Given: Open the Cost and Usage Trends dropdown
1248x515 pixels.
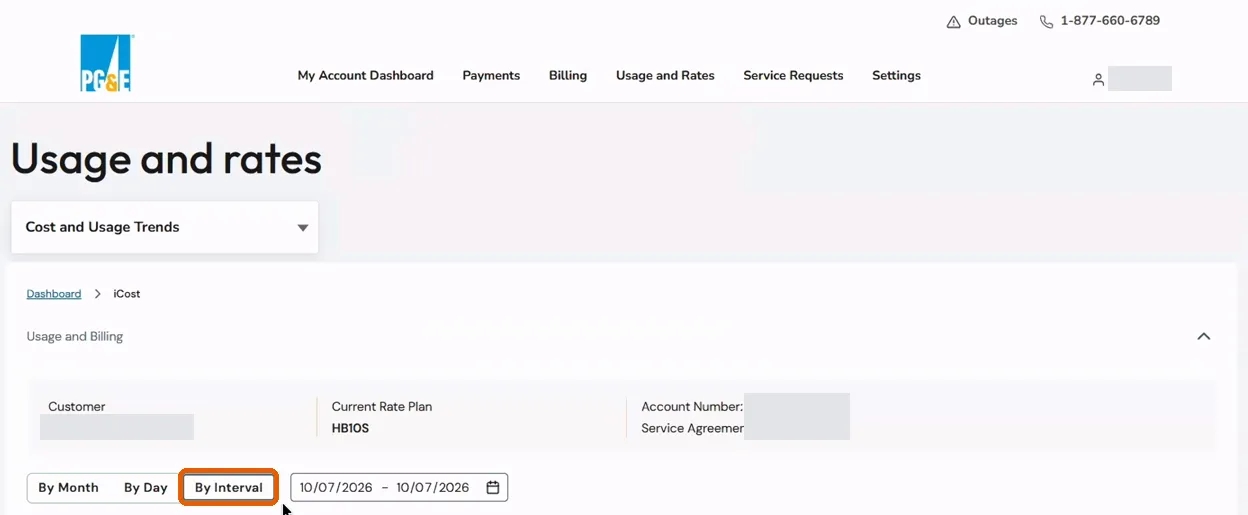Looking at the screenshot, I should point(165,227).
